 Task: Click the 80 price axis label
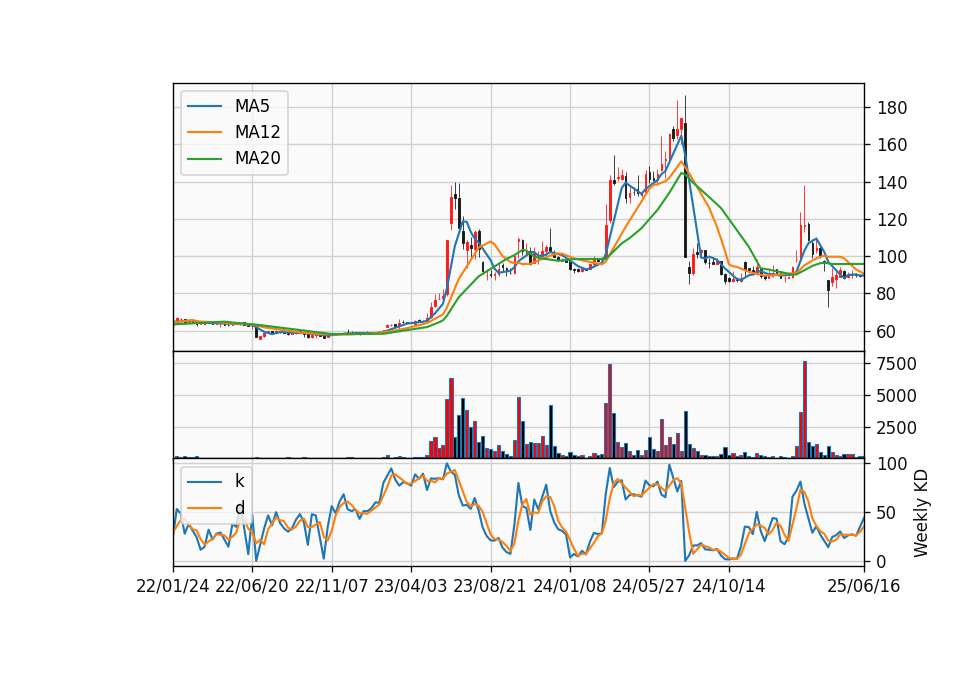point(887,294)
